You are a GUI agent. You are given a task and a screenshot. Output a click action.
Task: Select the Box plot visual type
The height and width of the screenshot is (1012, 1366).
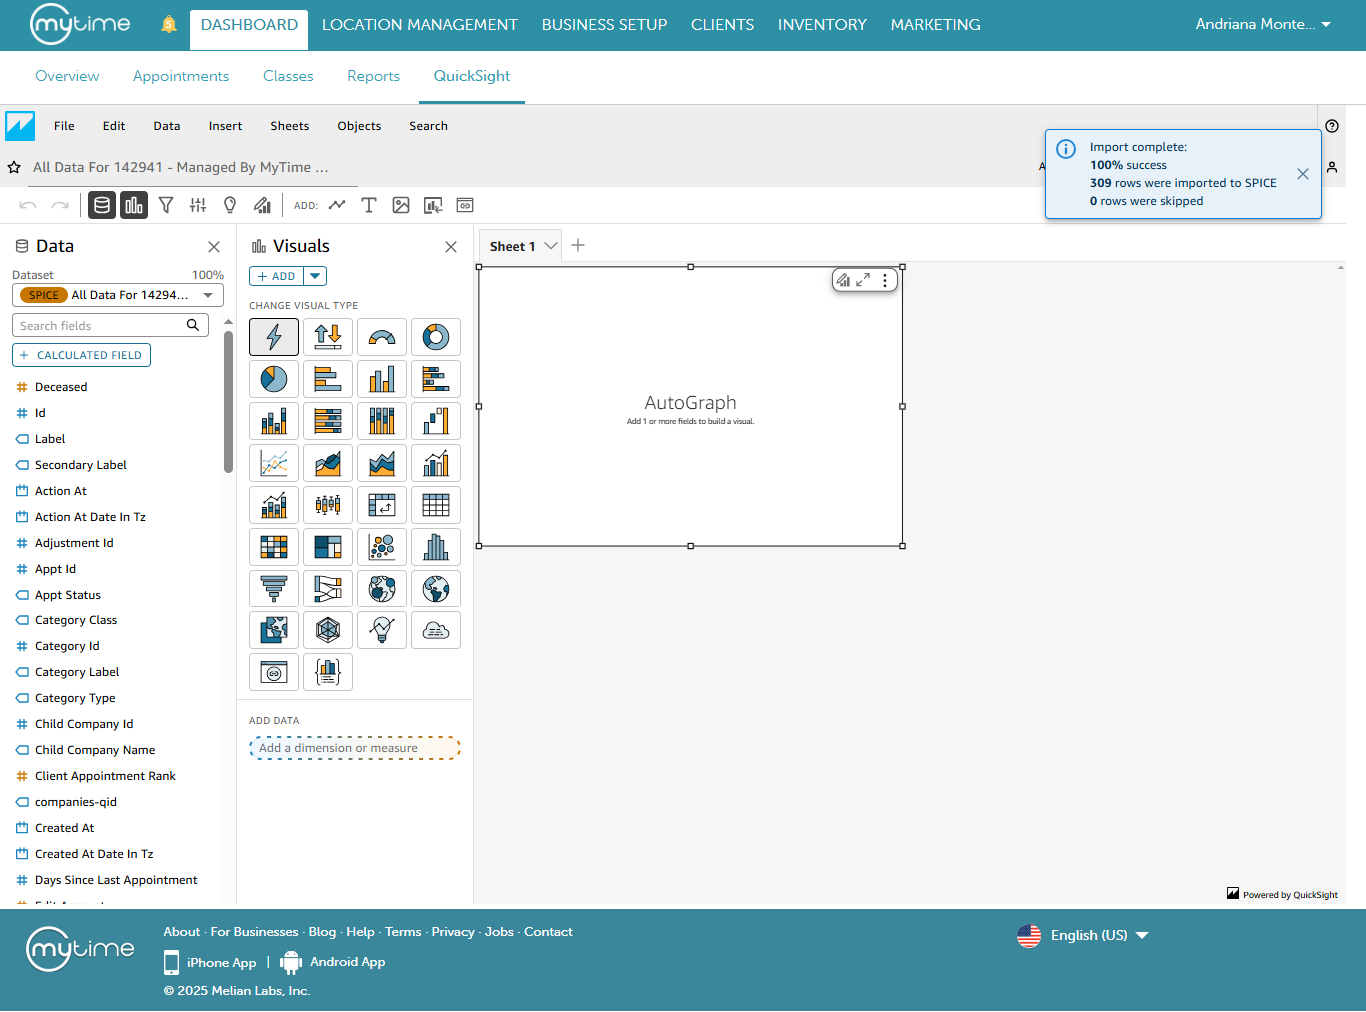tap(328, 505)
